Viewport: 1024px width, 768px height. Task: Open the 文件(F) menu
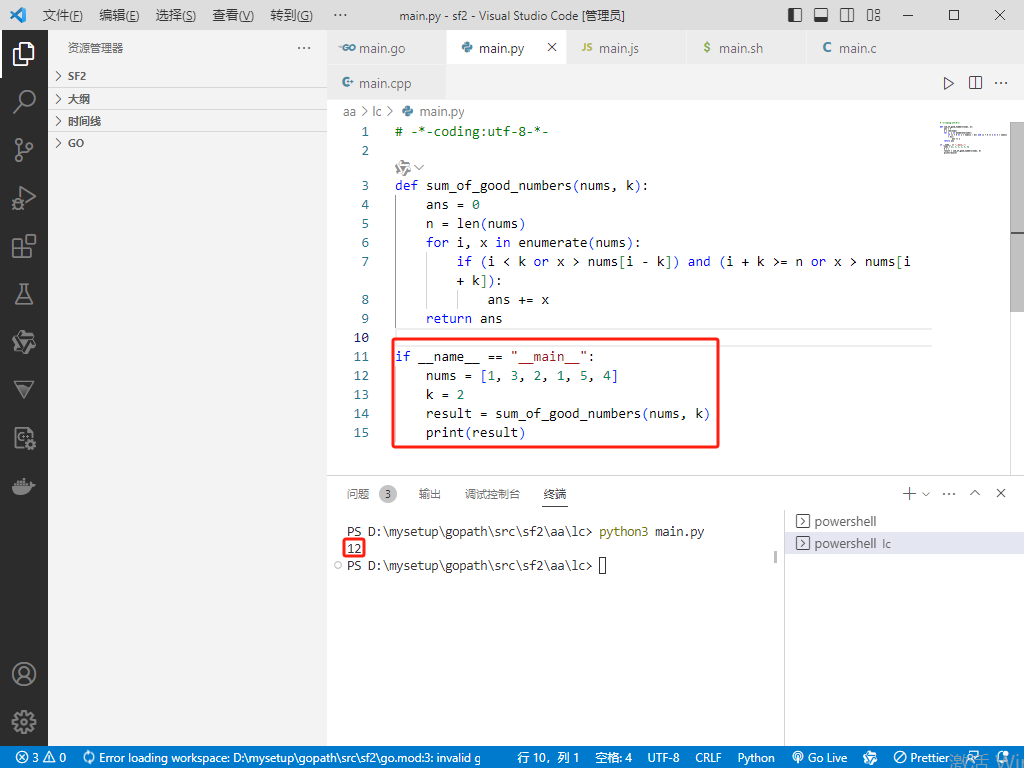coord(63,15)
